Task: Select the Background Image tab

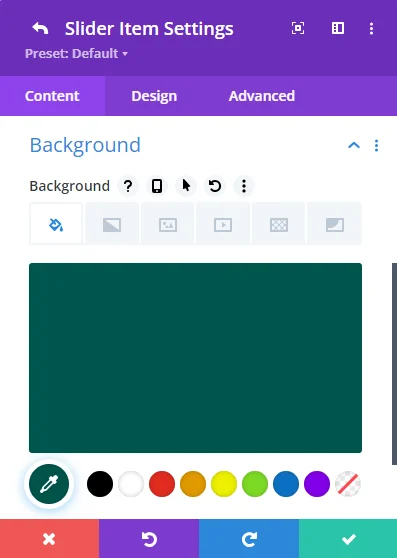Action: click(168, 224)
